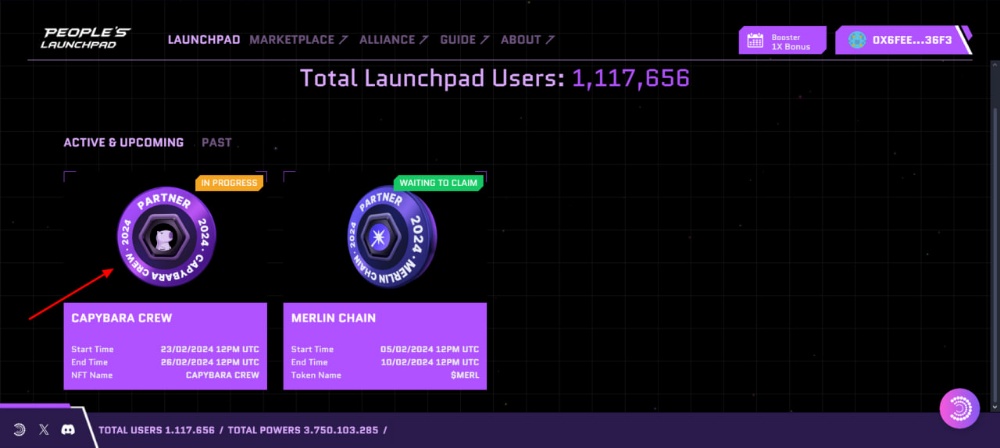The height and width of the screenshot is (448, 1000).
Task: Open the MERLIN CHAIN card title
Action: [334, 318]
